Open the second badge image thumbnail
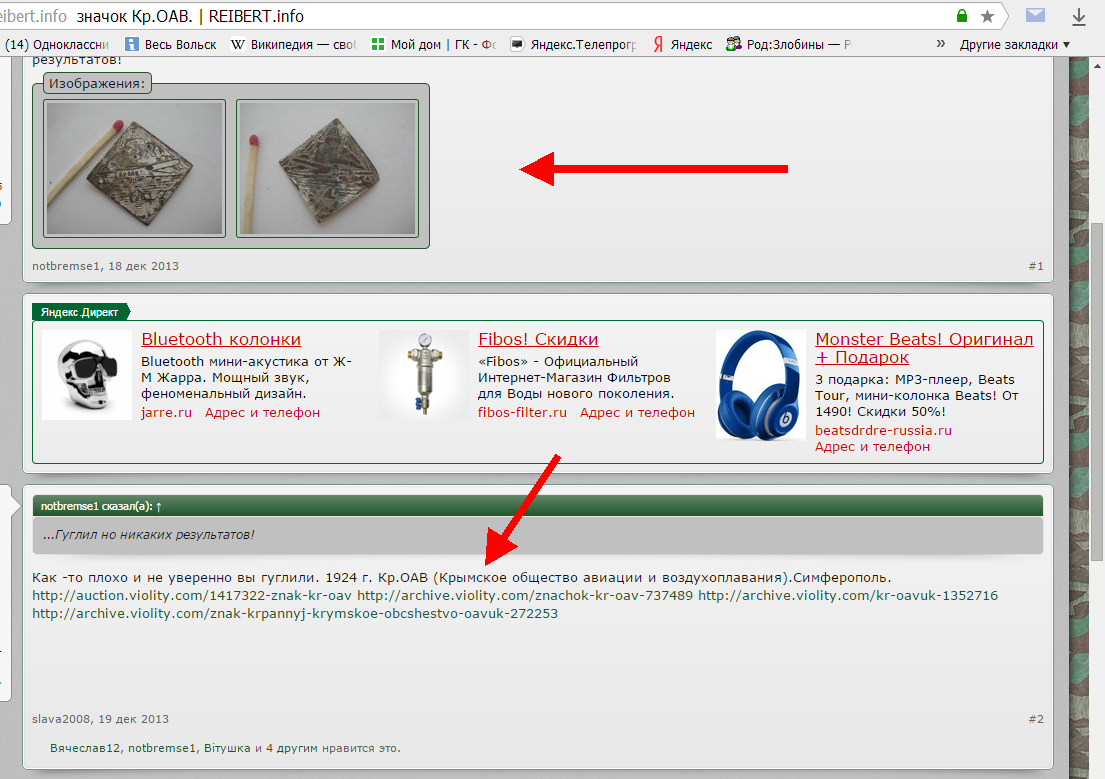1105x779 pixels. (326, 169)
